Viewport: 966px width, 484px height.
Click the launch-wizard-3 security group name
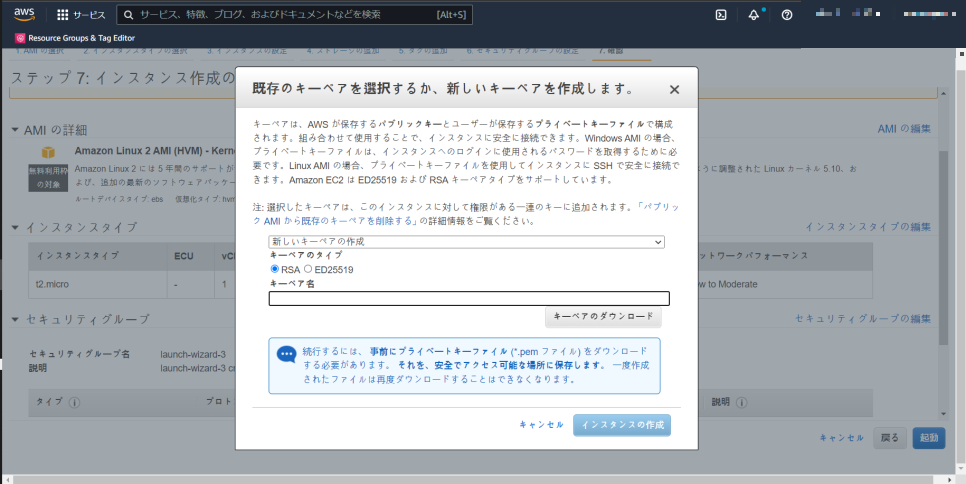click(x=193, y=355)
